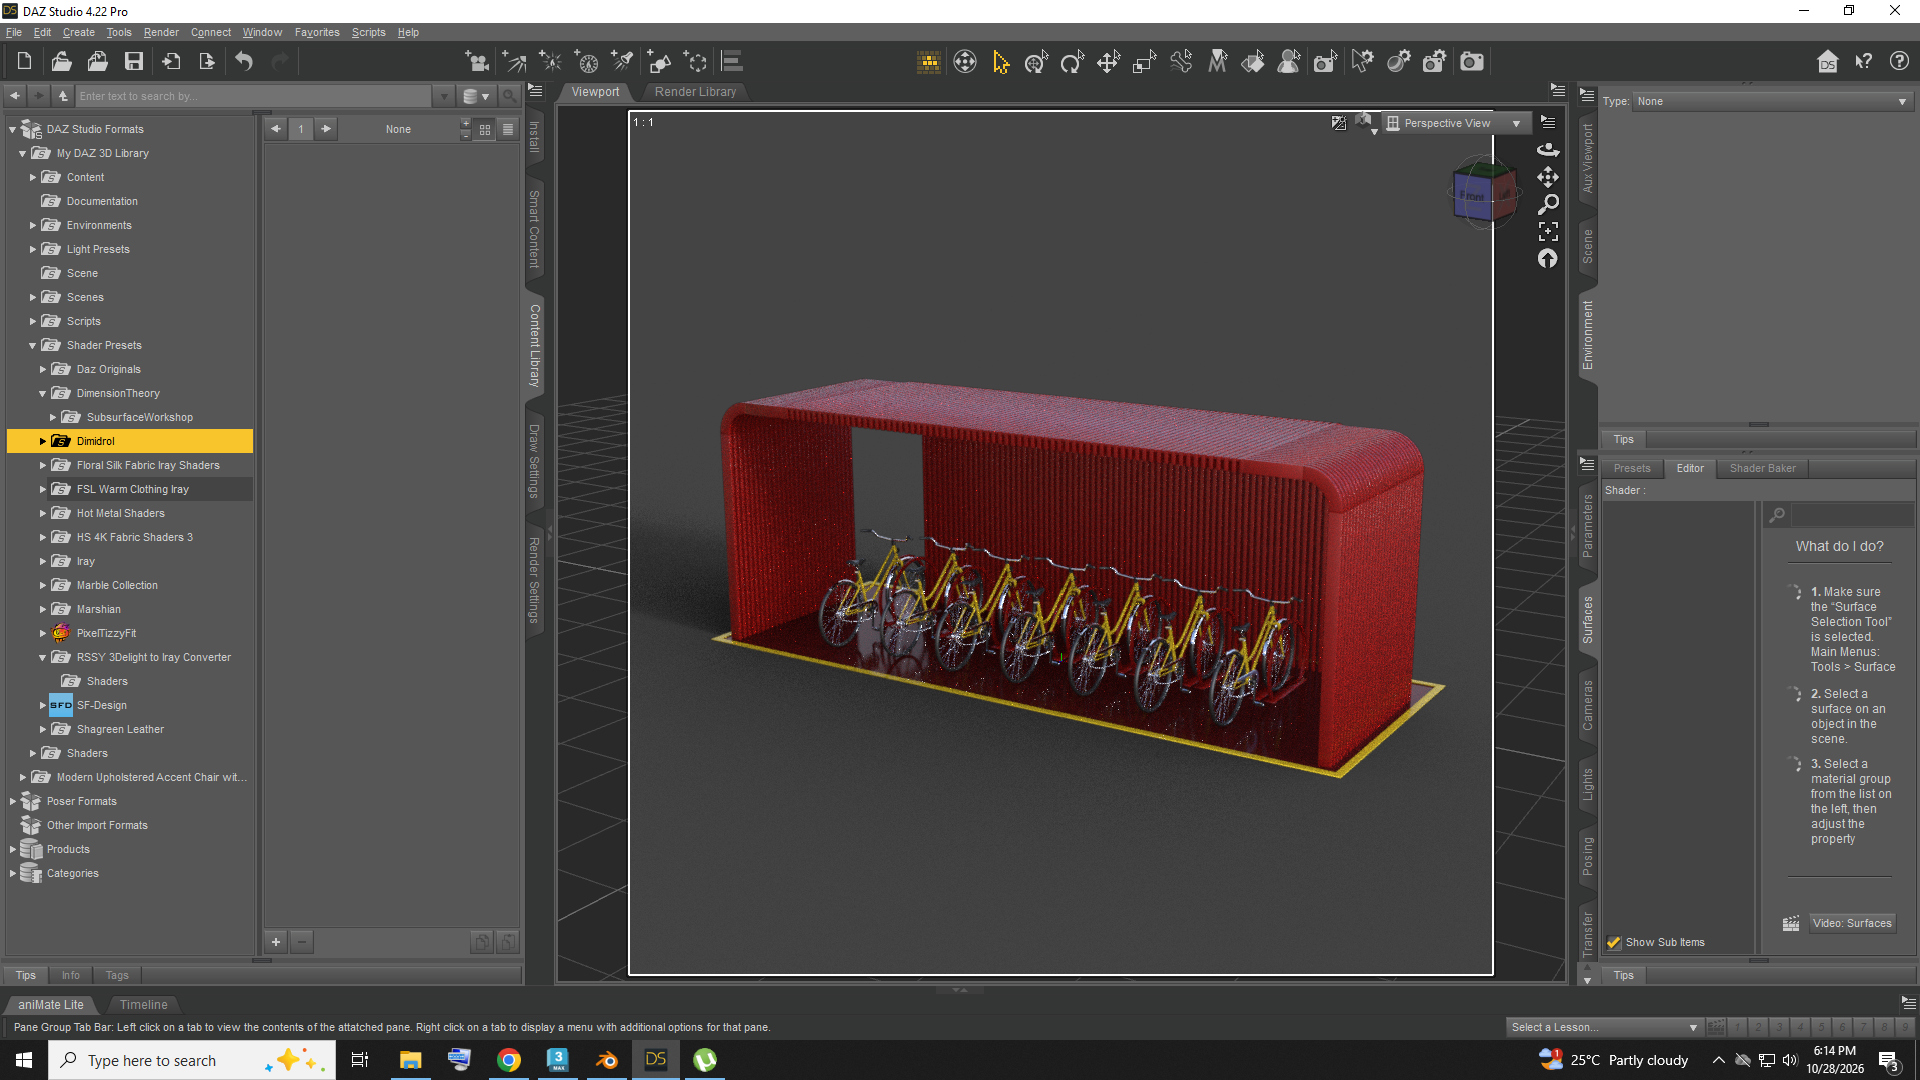Click the add plus button below content list
This screenshot has width=1920, height=1080.
(276, 941)
